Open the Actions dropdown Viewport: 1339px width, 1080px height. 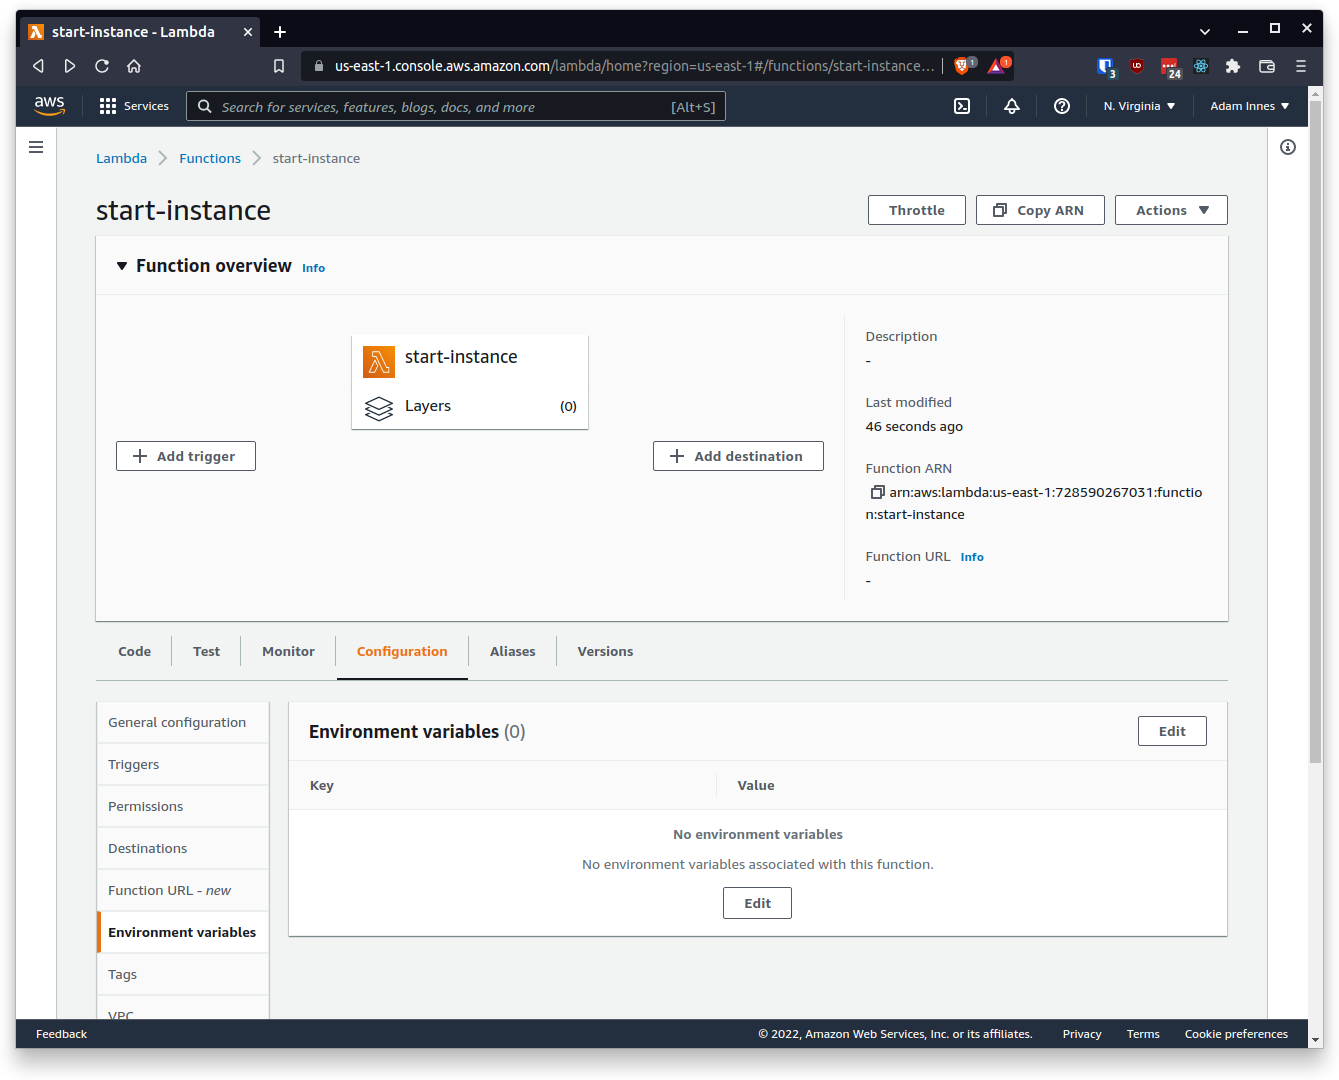[1171, 210]
